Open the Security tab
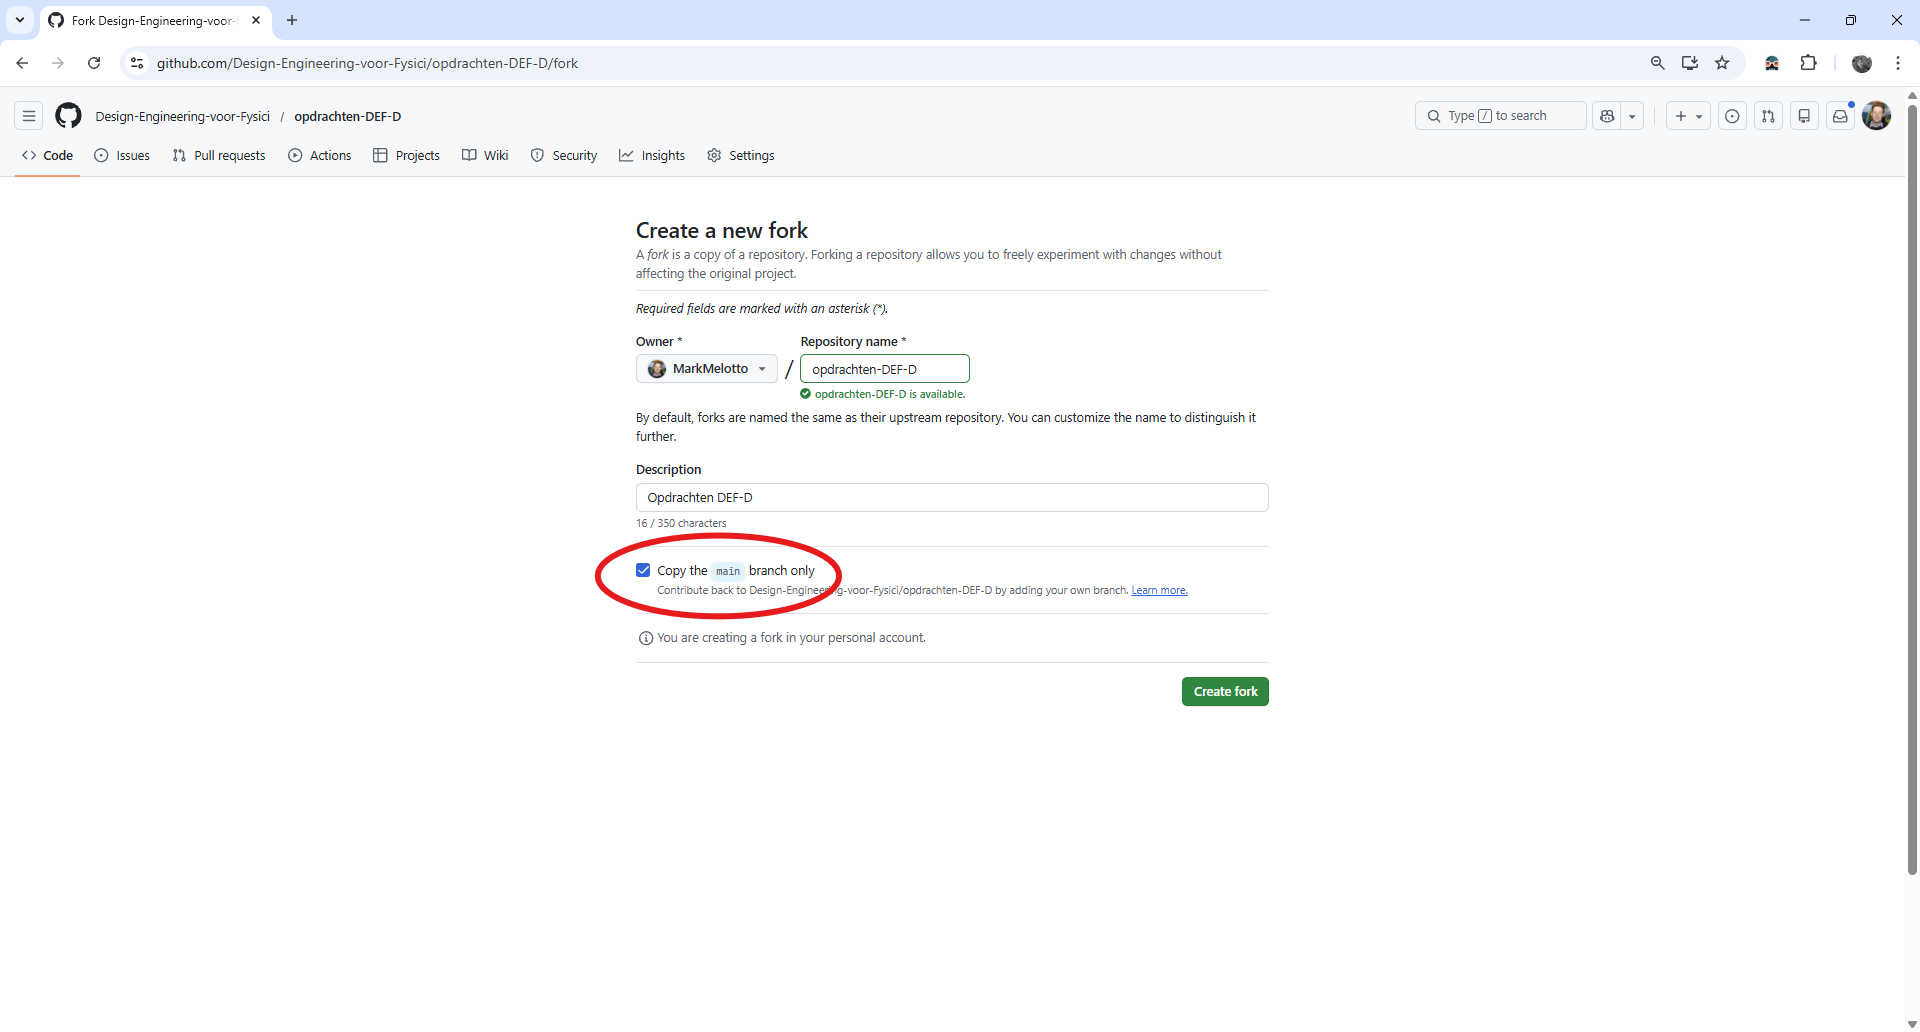This screenshot has width=1920, height=1032. (564, 155)
